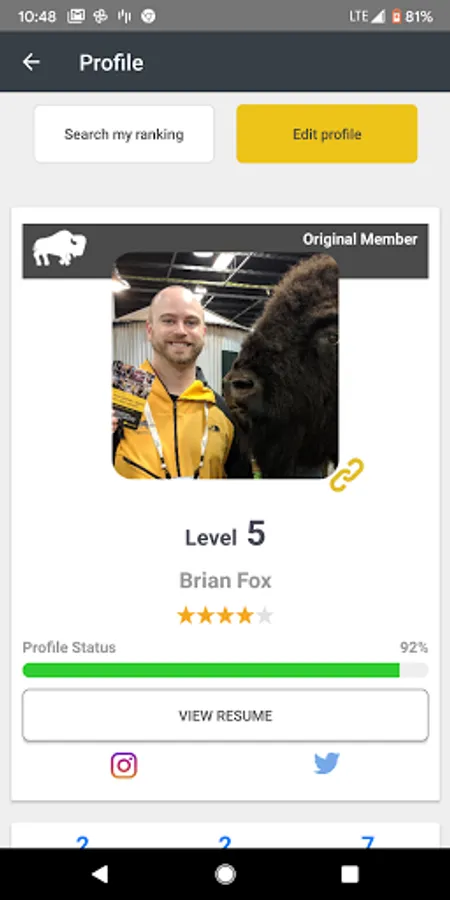Screen dimensions: 450x900
Task: Open the Twitter bird icon link
Action: click(x=327, y=764)
